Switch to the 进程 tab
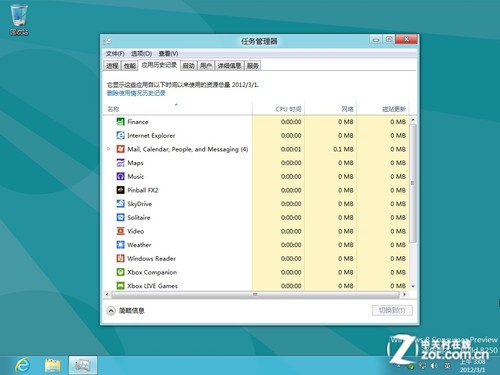Viewport: 500px width, 375px height. [x=112, y=66]
